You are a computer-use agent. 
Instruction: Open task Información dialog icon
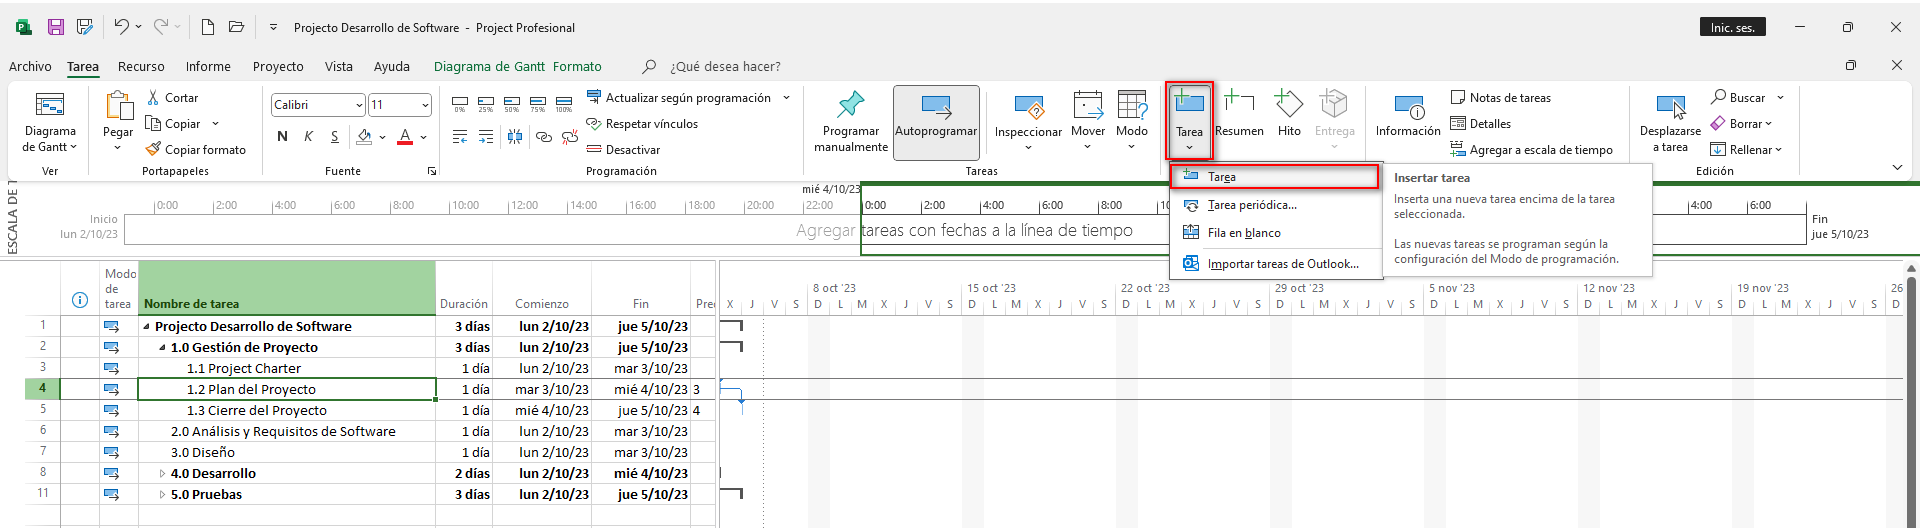tap(1408, 106)
